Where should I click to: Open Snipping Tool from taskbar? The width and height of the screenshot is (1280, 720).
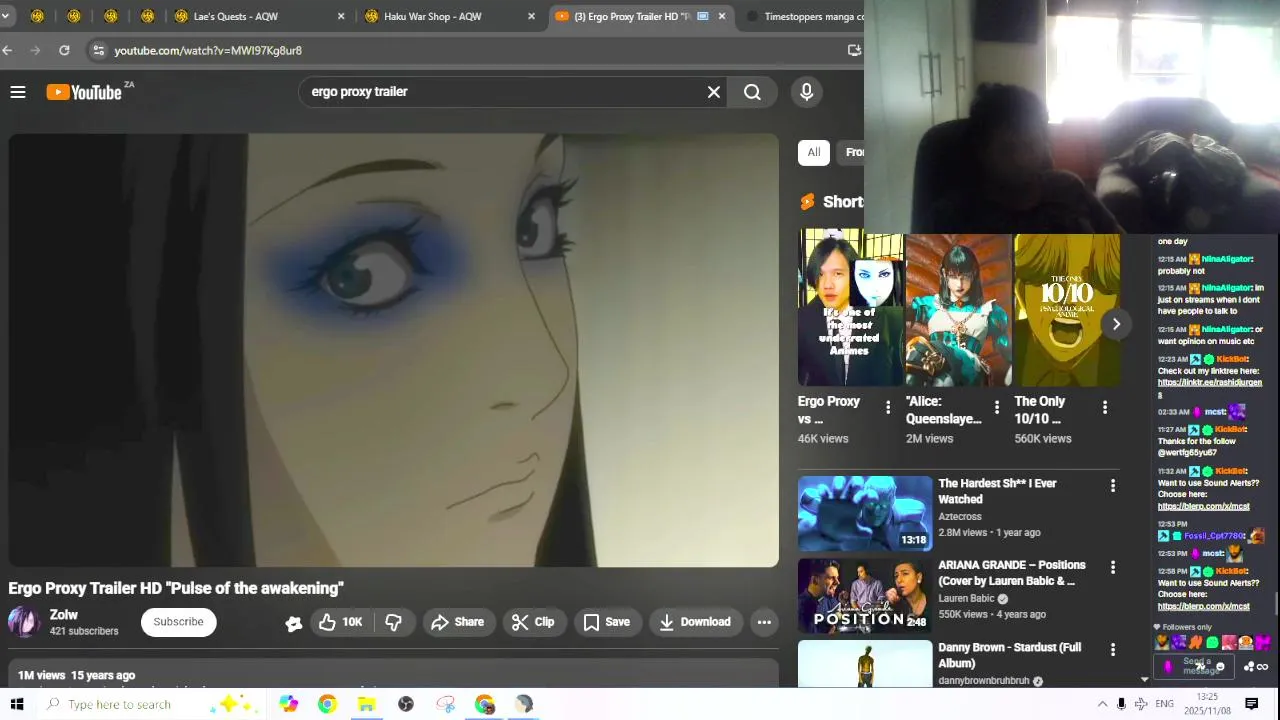click(x=446, y=704)
